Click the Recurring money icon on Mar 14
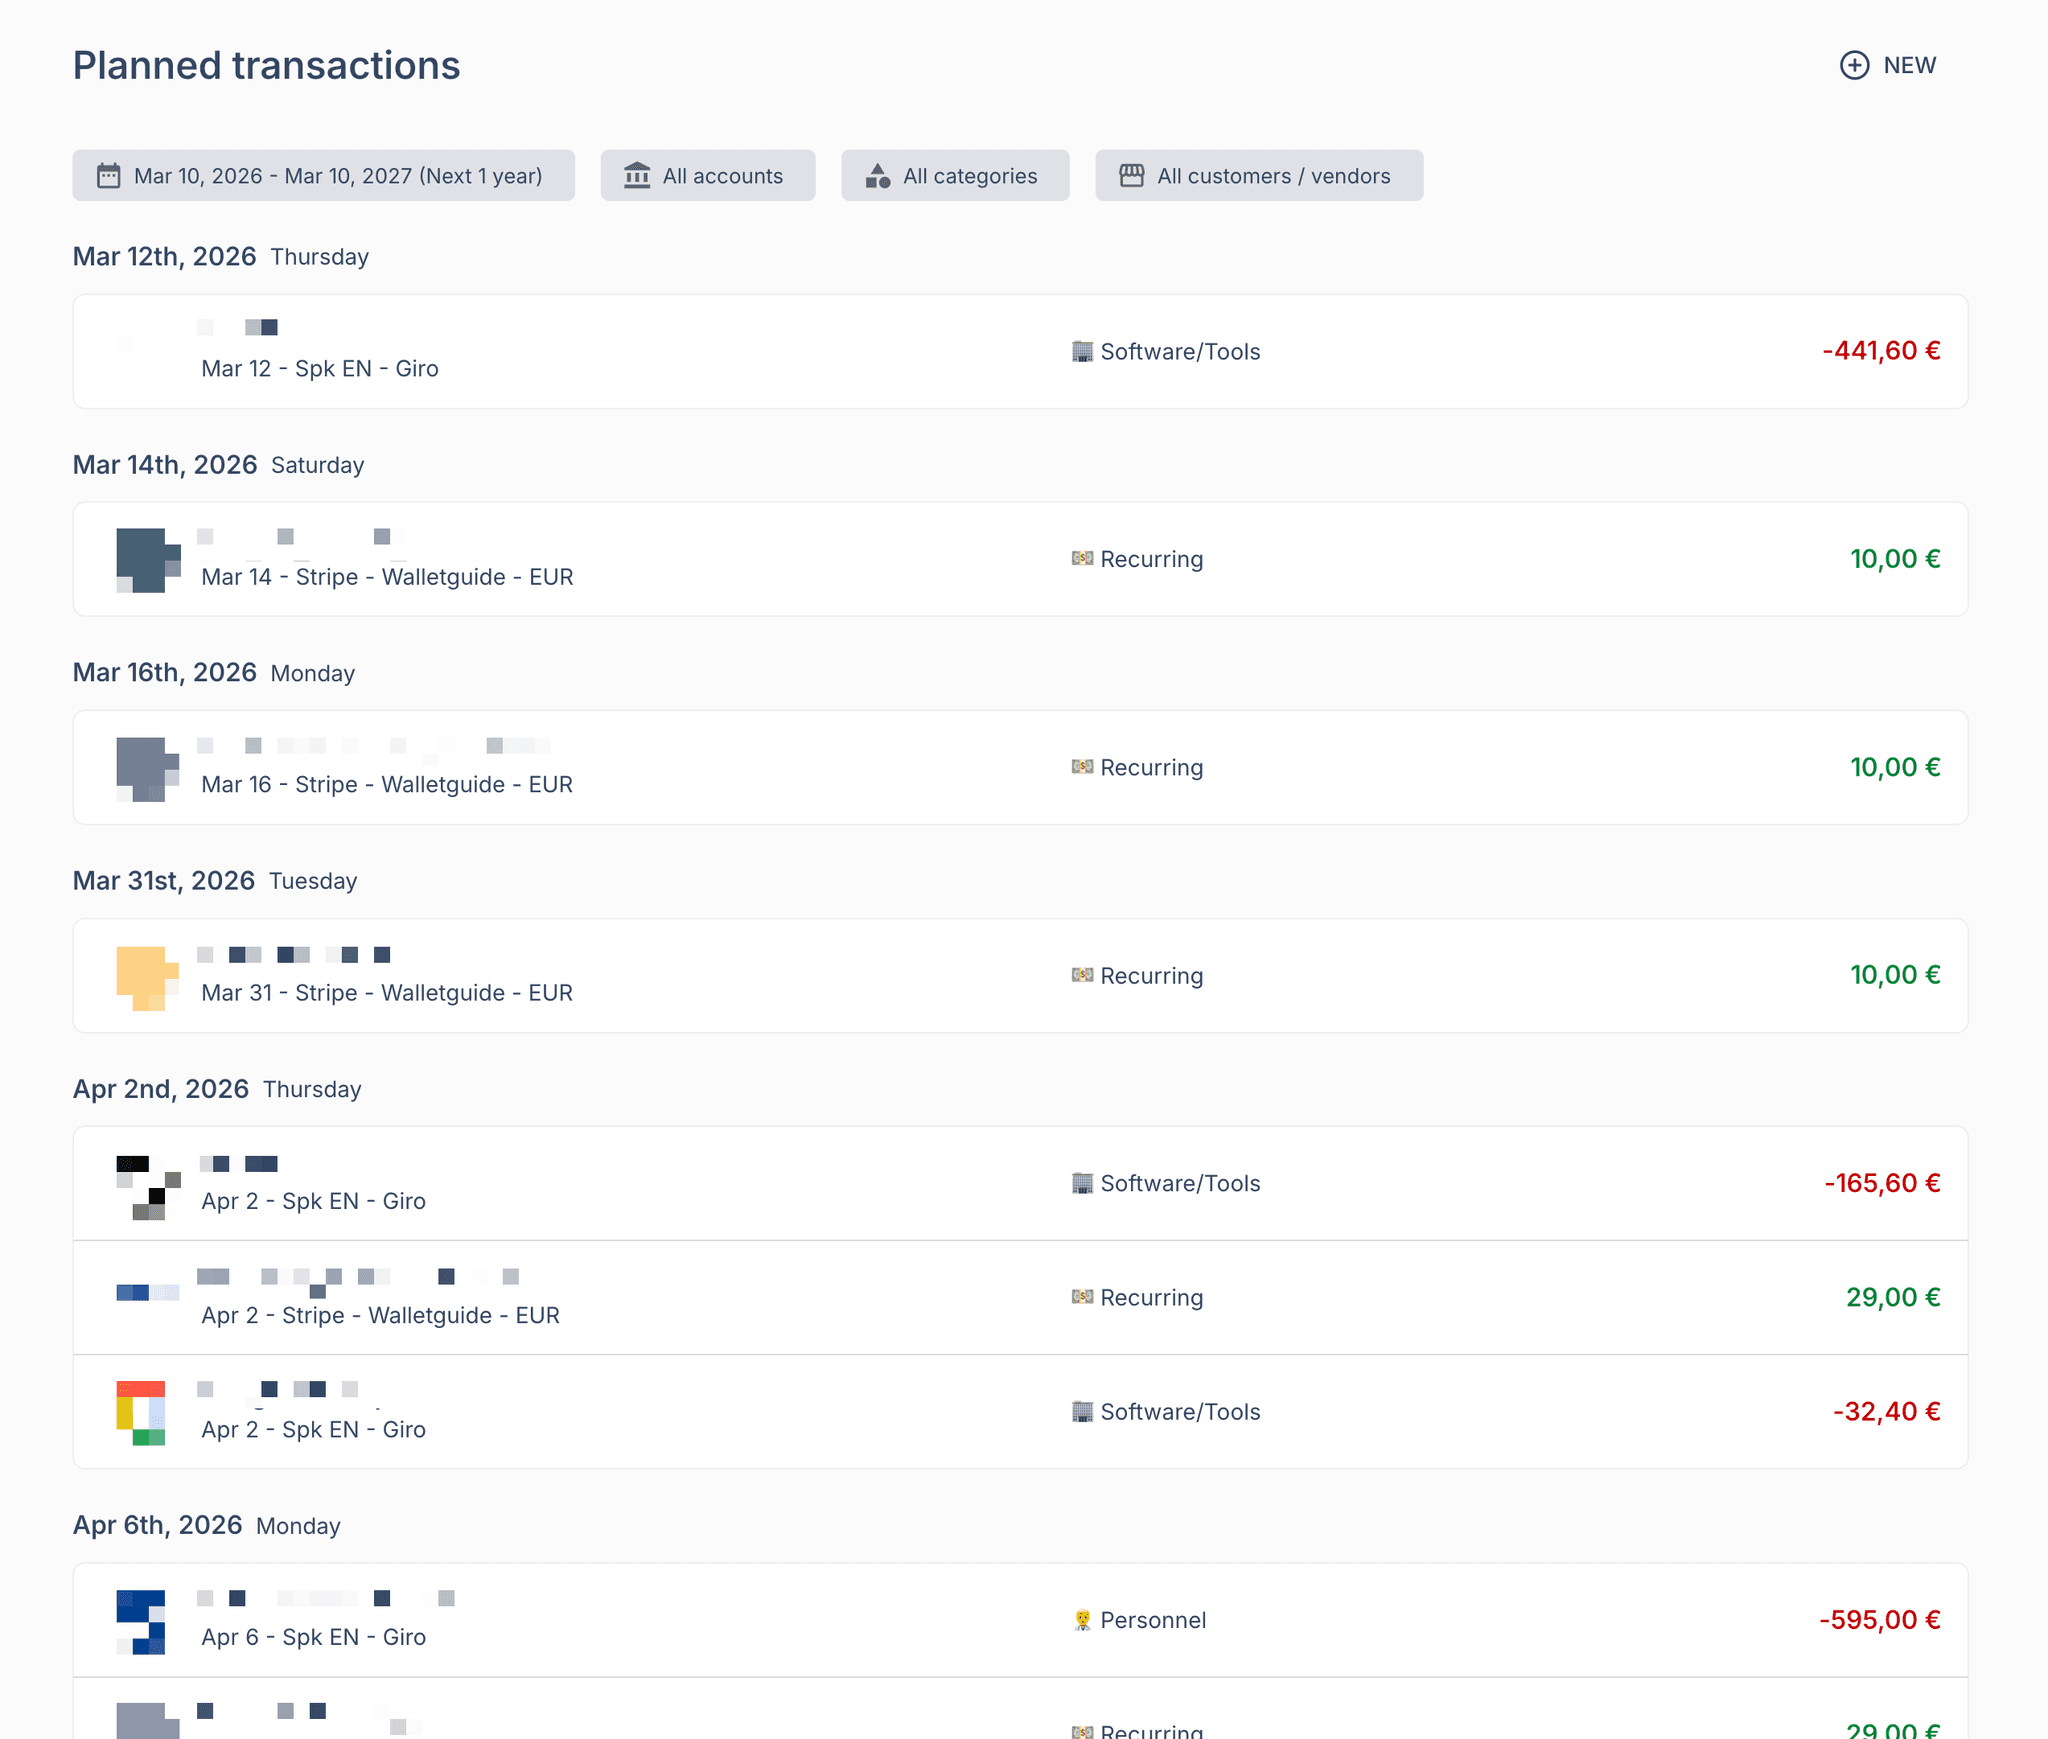 pyautogui.click(x=1082, y=559)
